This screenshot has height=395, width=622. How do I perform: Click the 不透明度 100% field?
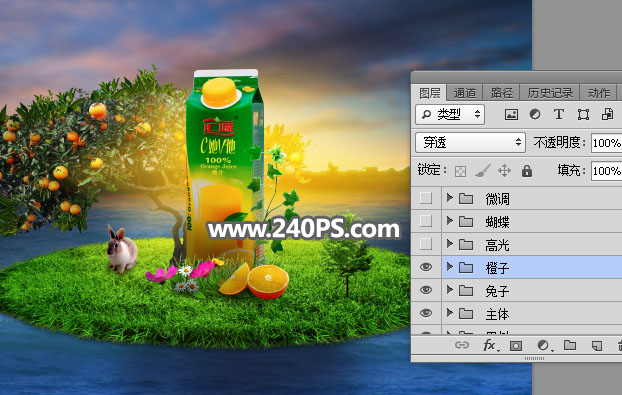tap(607, 143)
